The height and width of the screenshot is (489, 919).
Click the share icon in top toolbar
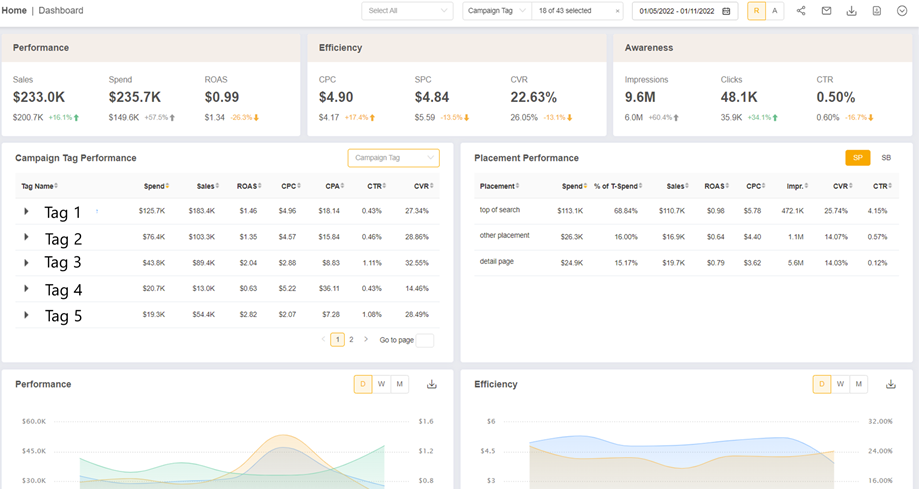[801, 11]
